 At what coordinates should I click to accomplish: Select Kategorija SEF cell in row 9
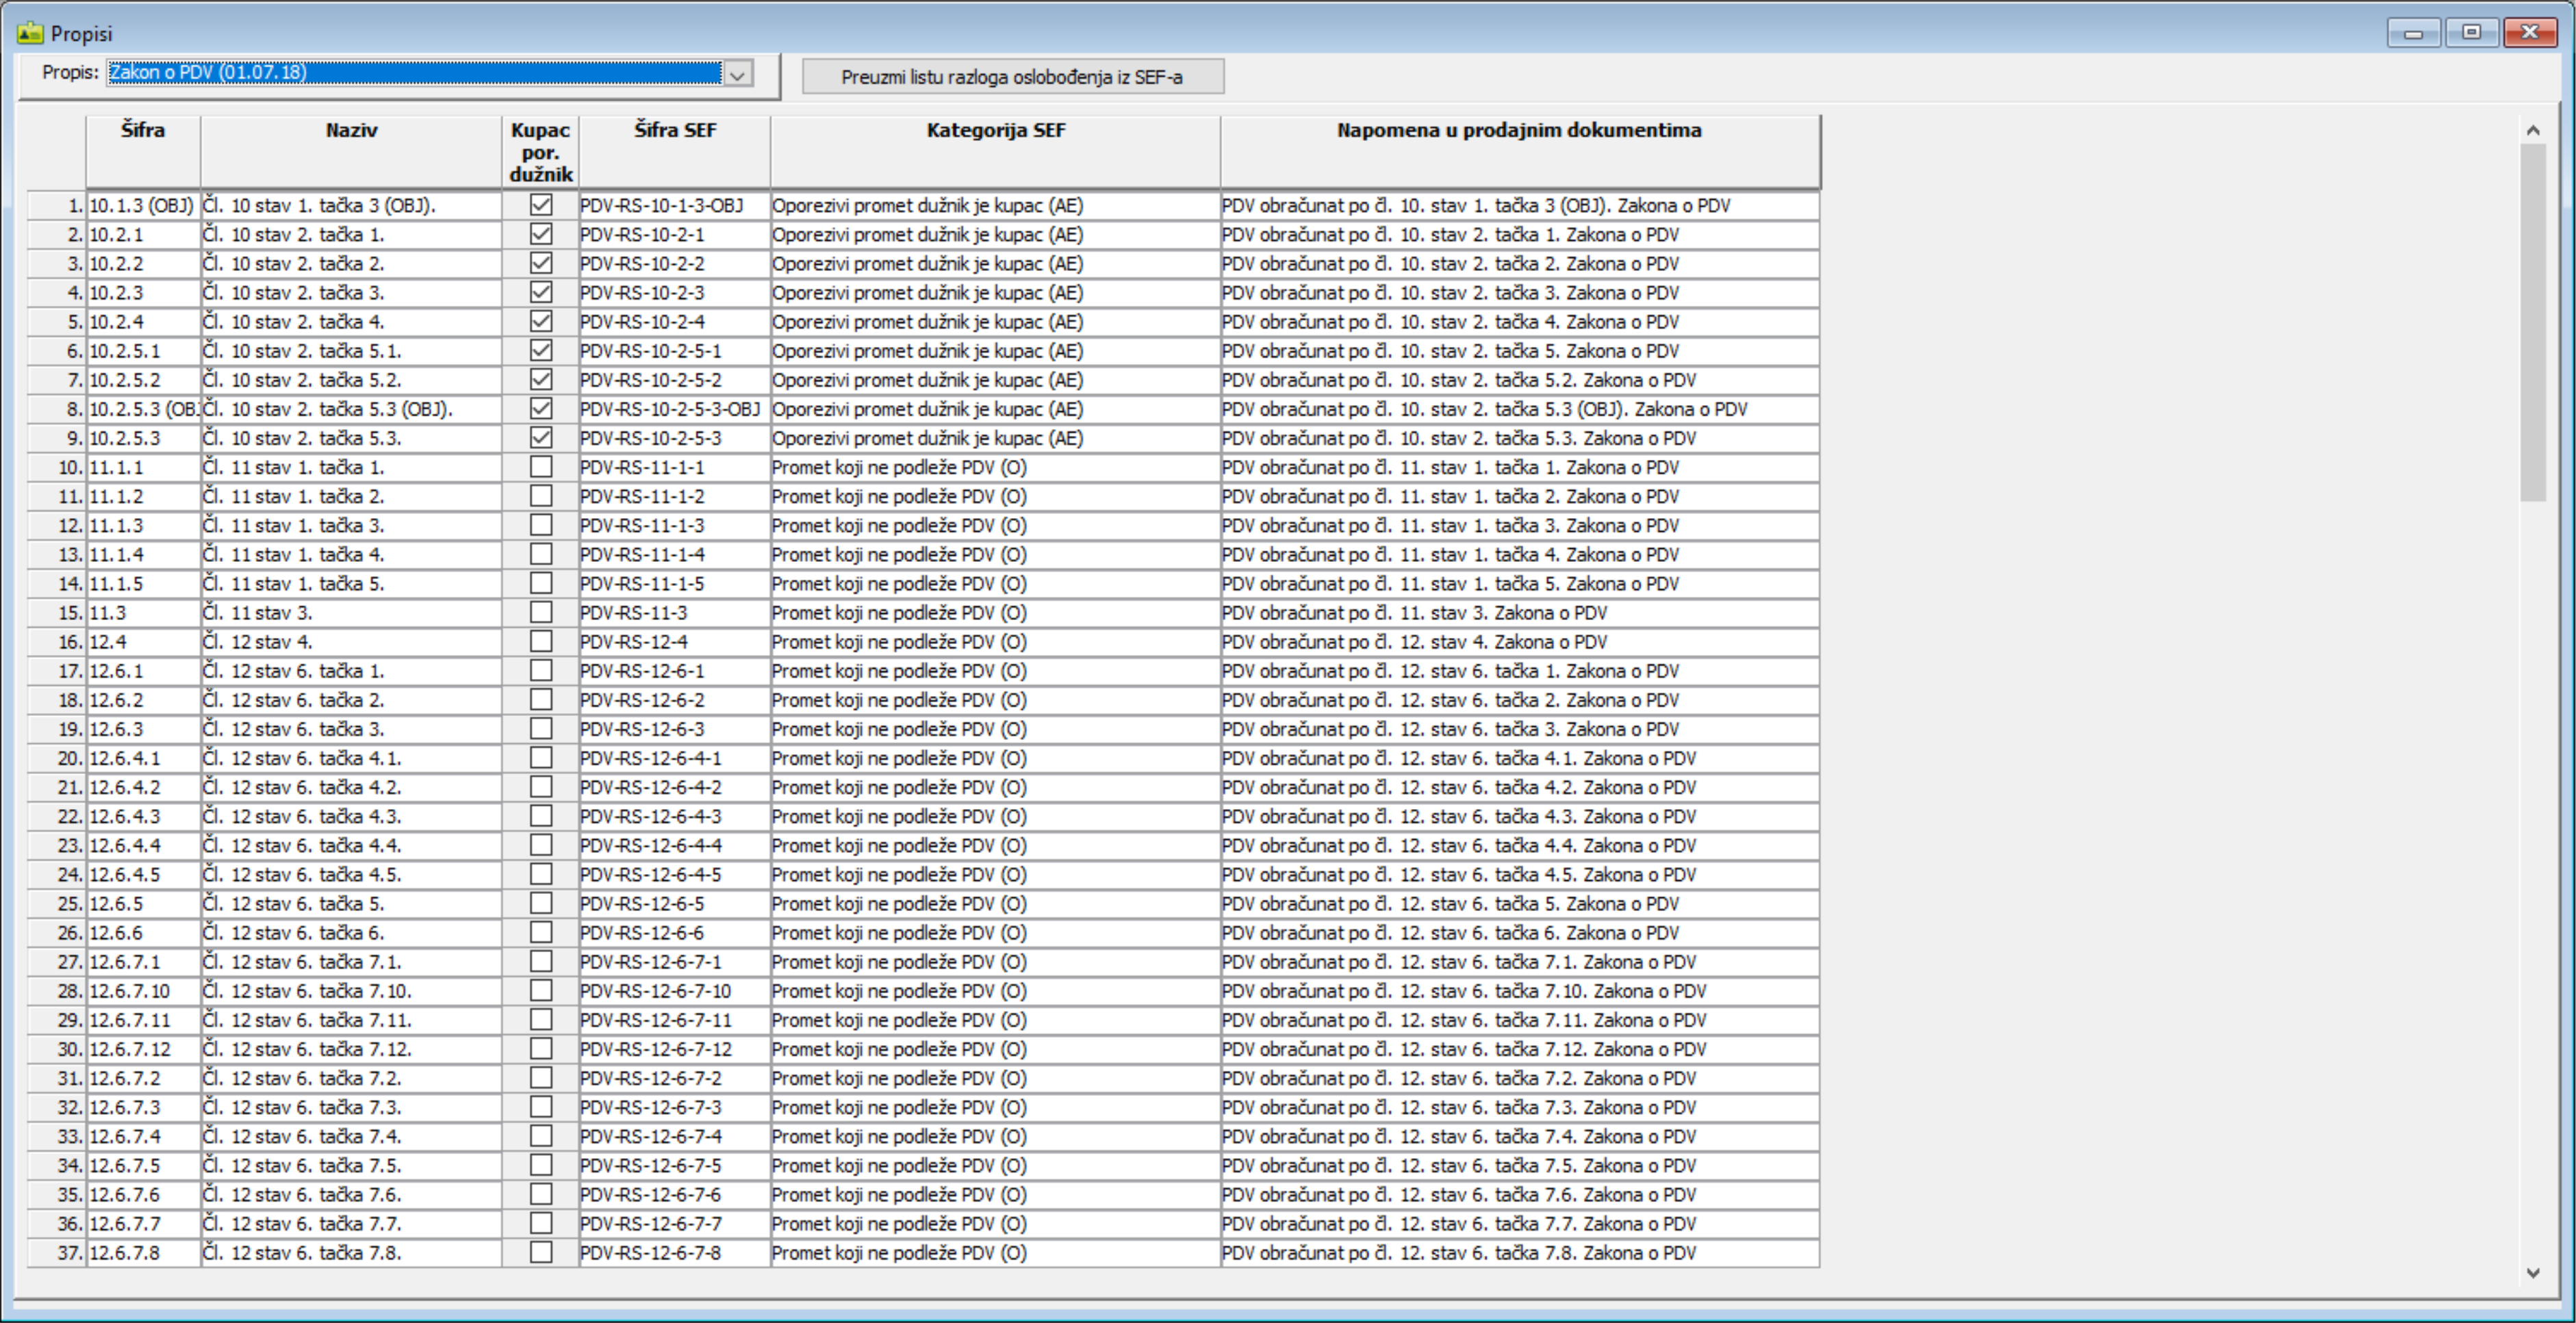pyautogui.click(x=996, y=438)
